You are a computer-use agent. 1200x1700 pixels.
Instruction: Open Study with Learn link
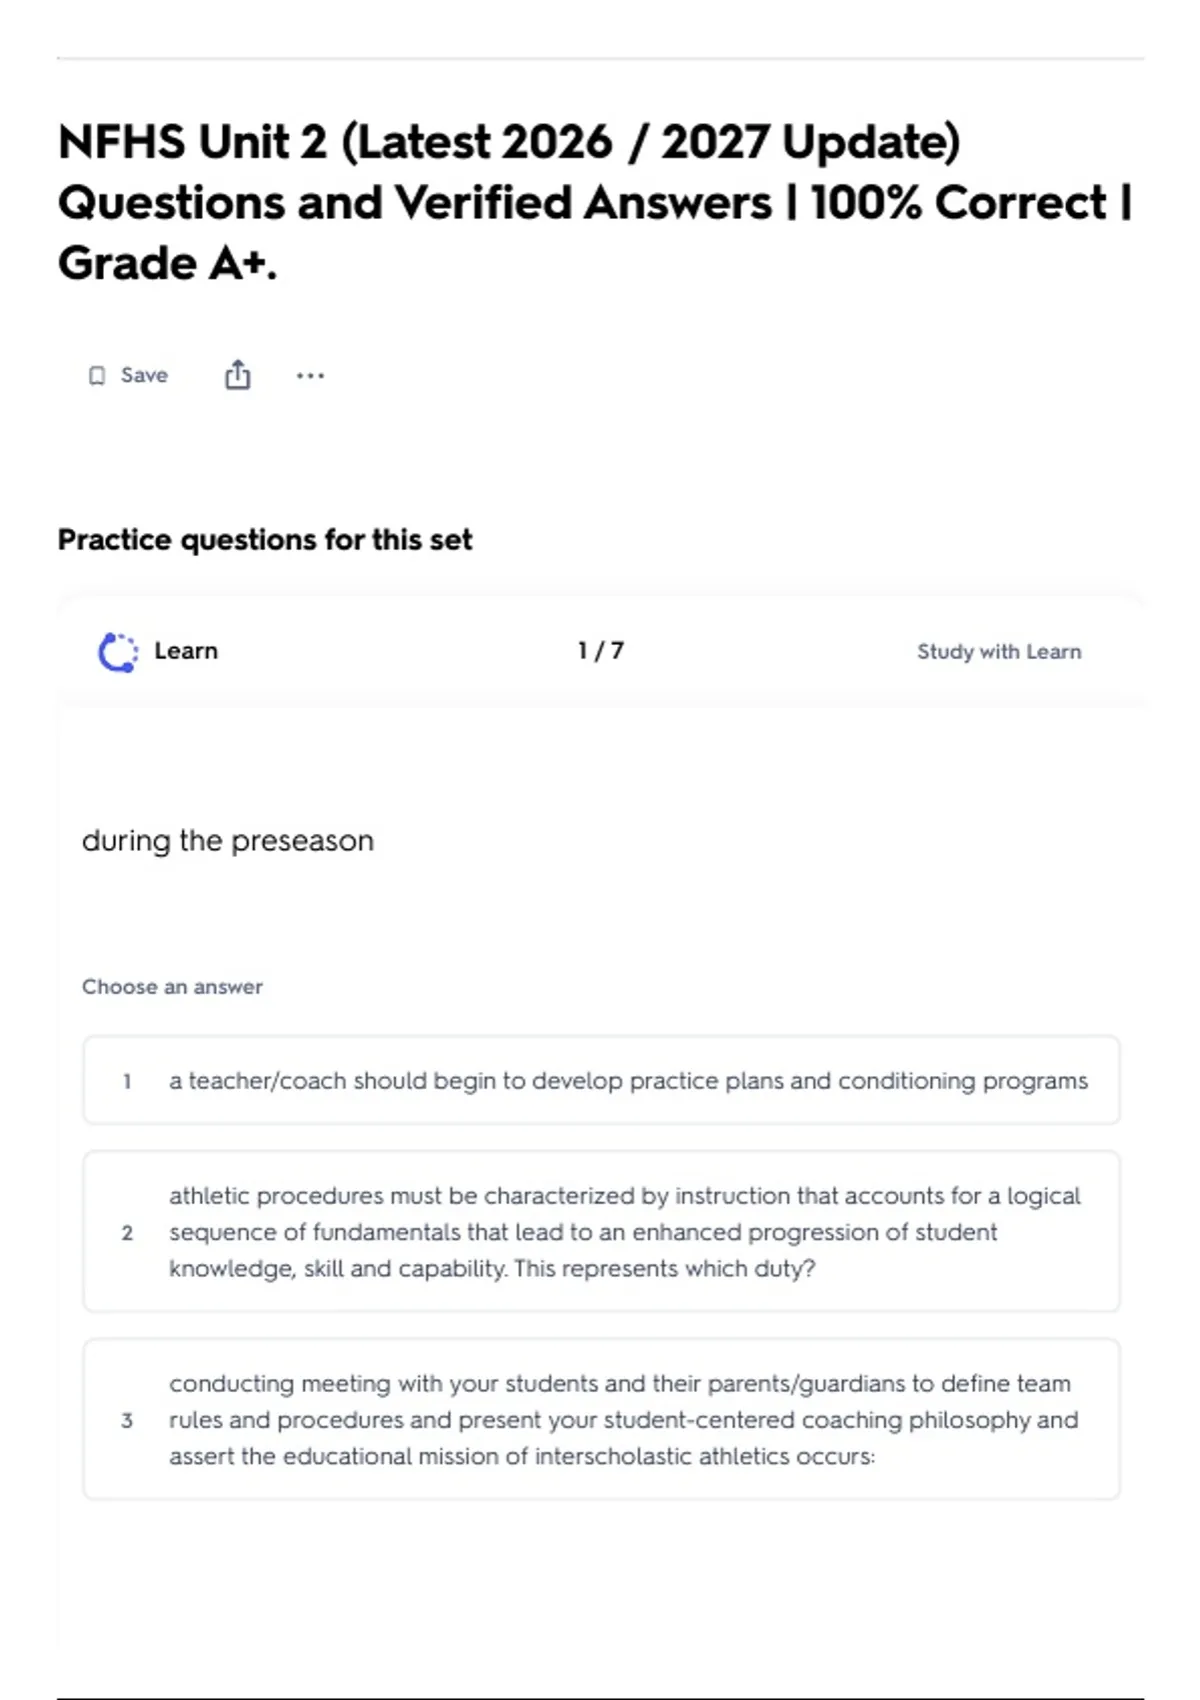[x=999, y=652]
